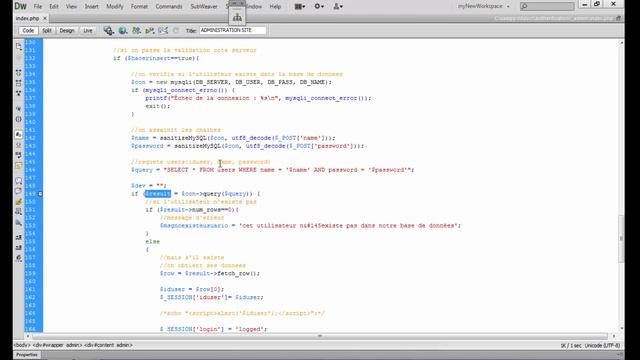Click the scroll-up arrow of code view
Image resolution: width=640 pixels, height=360 pixels.
coord(621,42)
